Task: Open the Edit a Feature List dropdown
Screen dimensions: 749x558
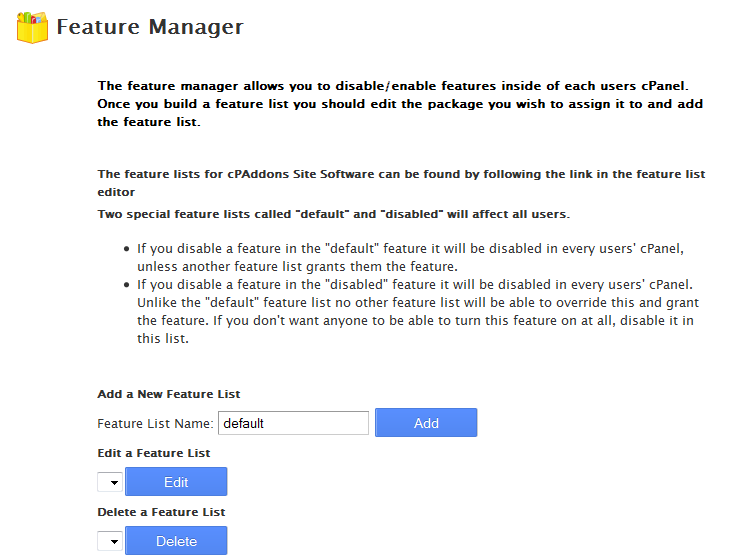Action: click(x=109, y=482)
